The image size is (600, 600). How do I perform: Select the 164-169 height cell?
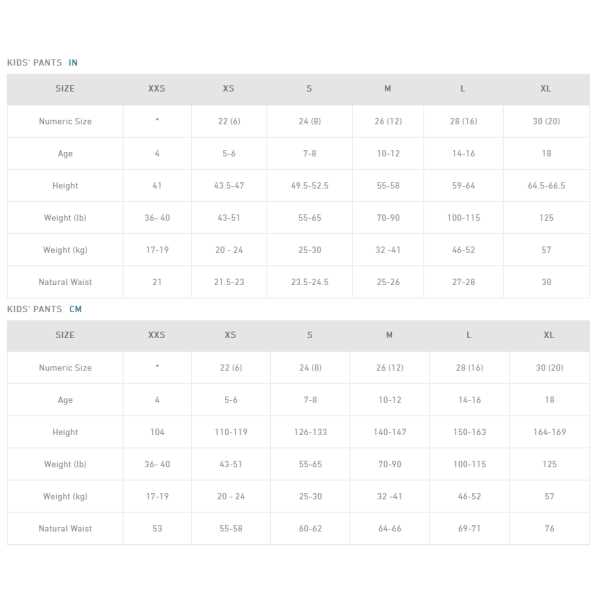[x=549, y=432]
